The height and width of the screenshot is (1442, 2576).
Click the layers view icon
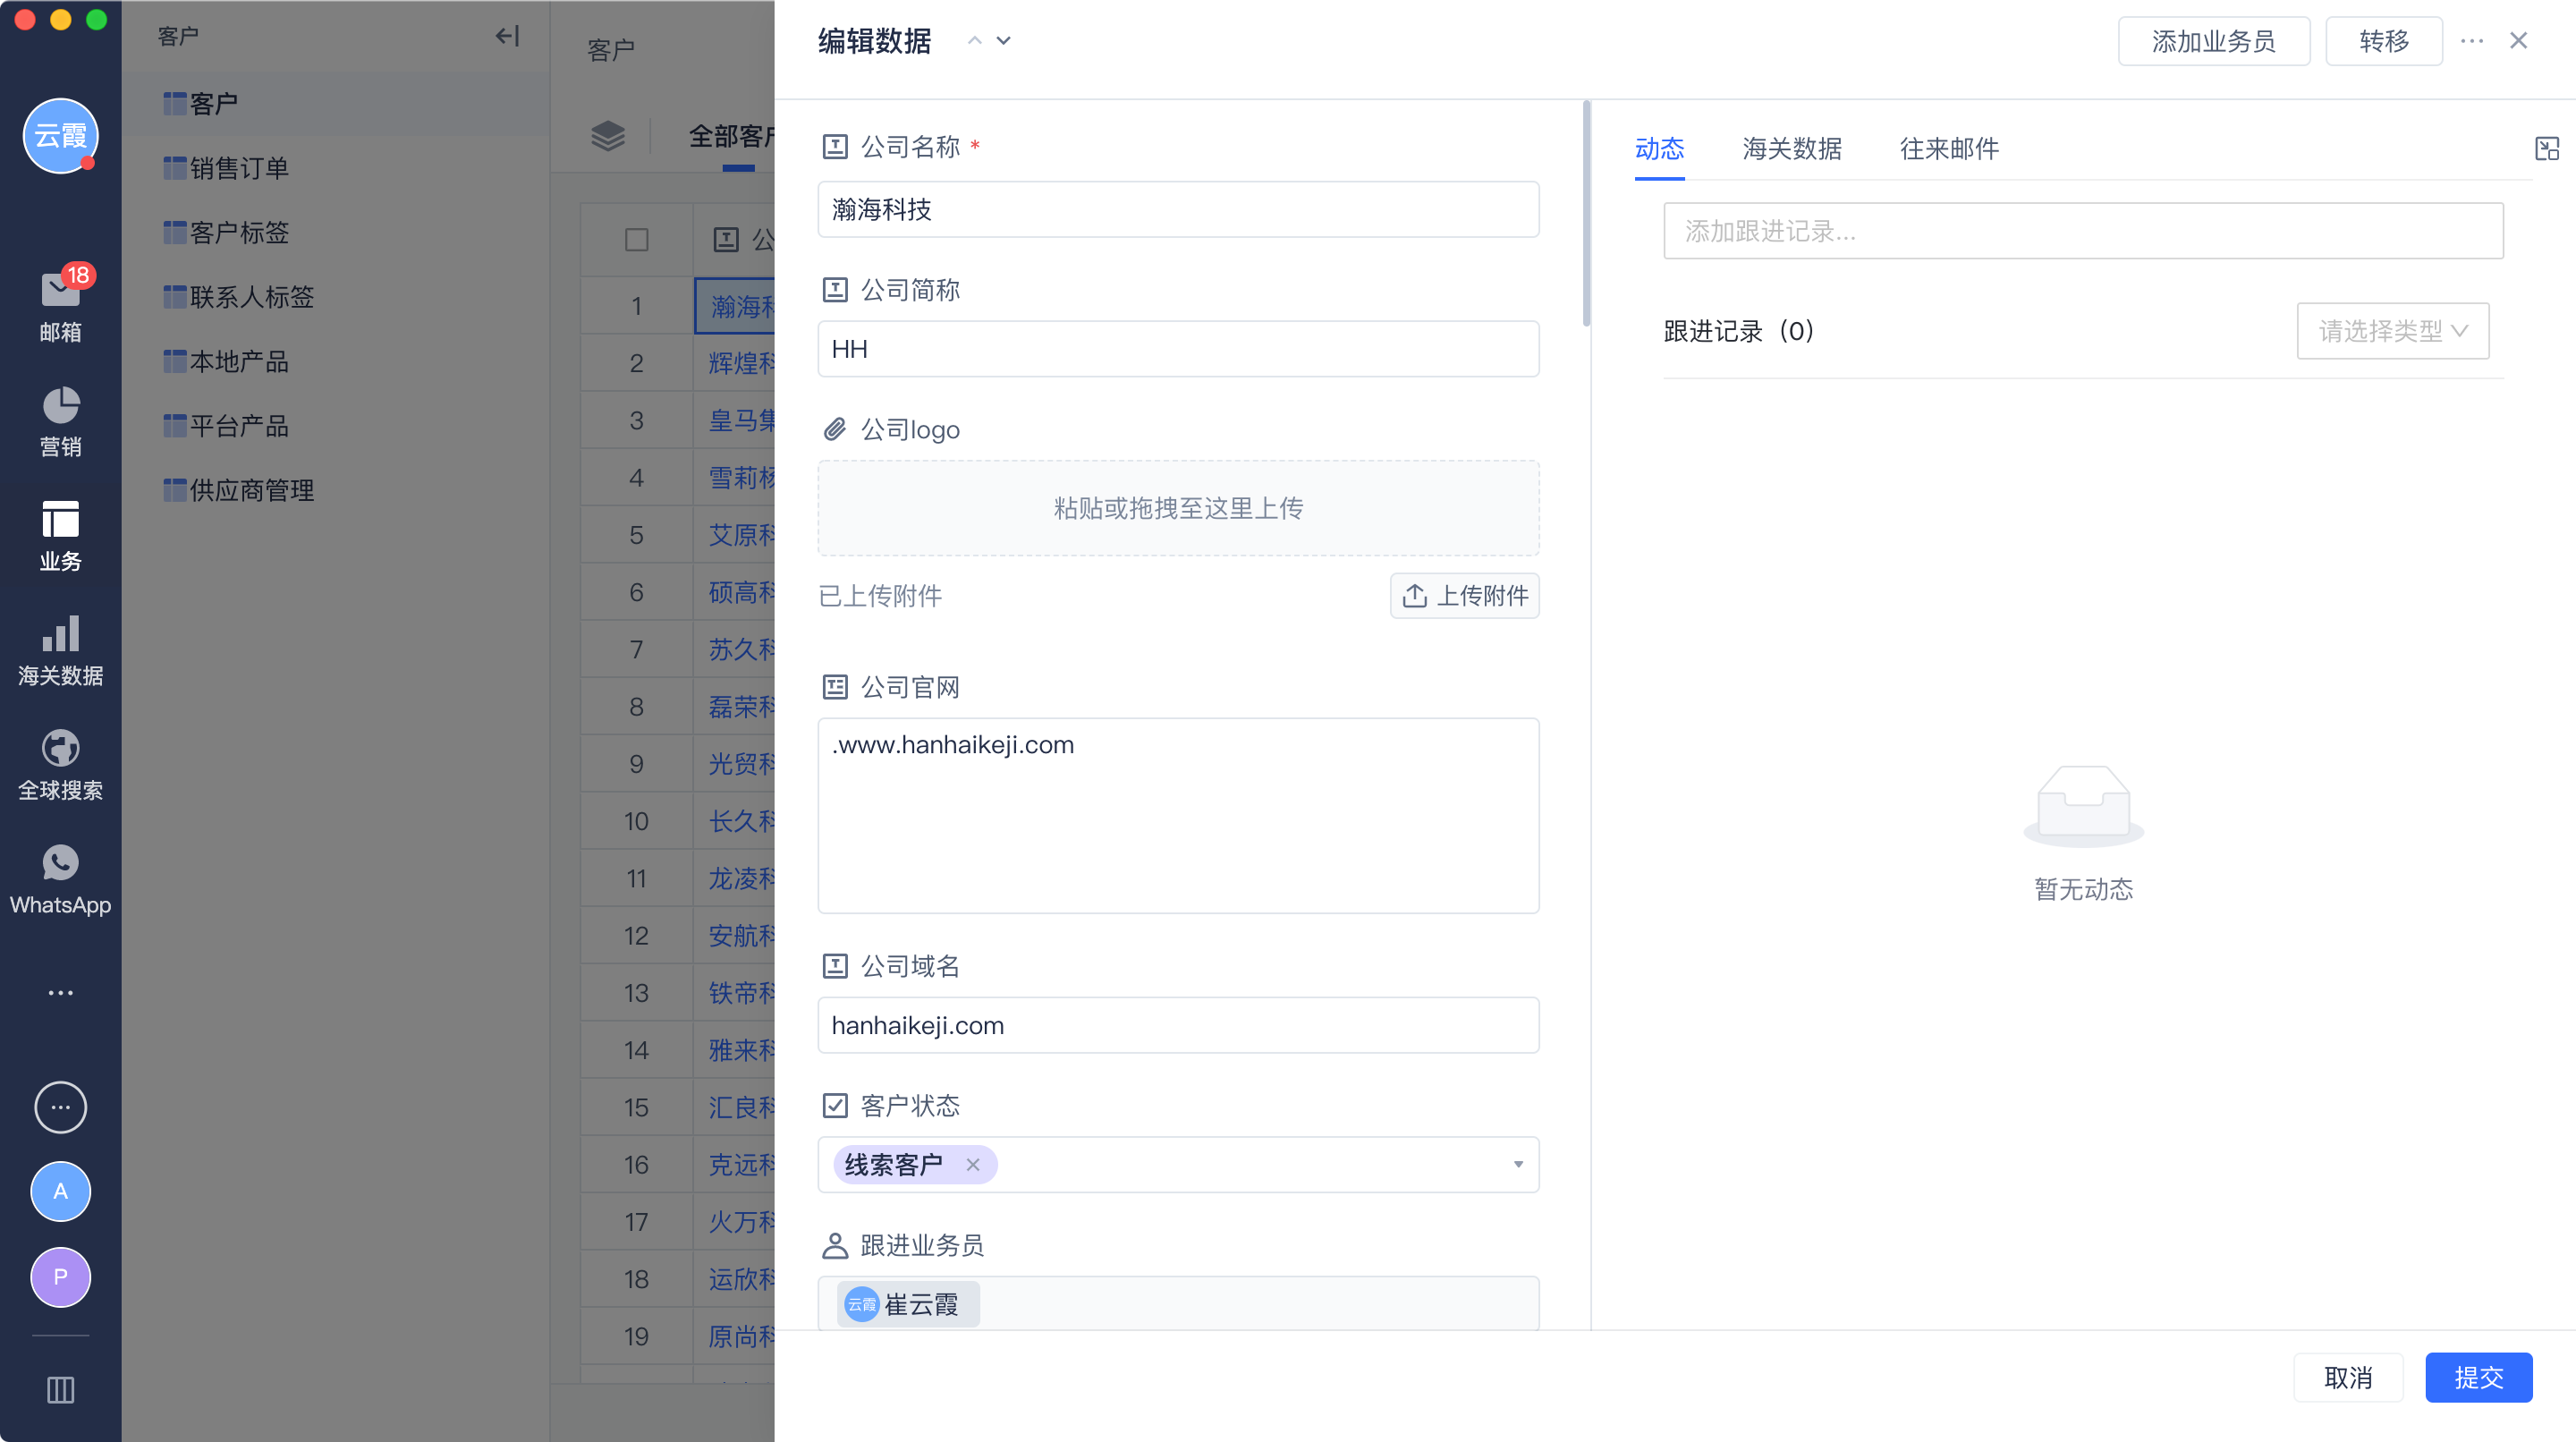pyautogui.click(x=608, y=136)
